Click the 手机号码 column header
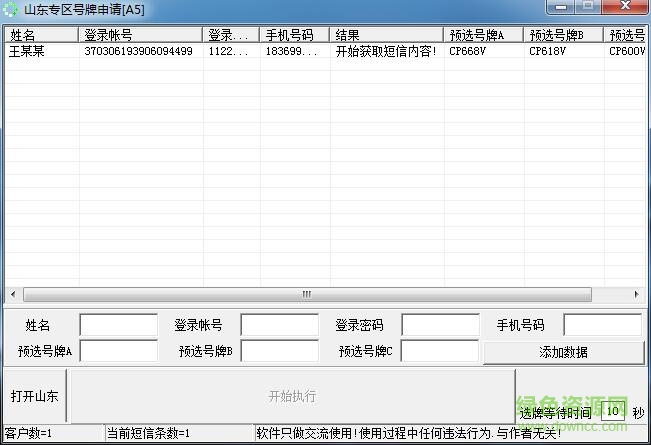Screen dimensions: 651x445 pyautogui.click(x=294, y=35)
